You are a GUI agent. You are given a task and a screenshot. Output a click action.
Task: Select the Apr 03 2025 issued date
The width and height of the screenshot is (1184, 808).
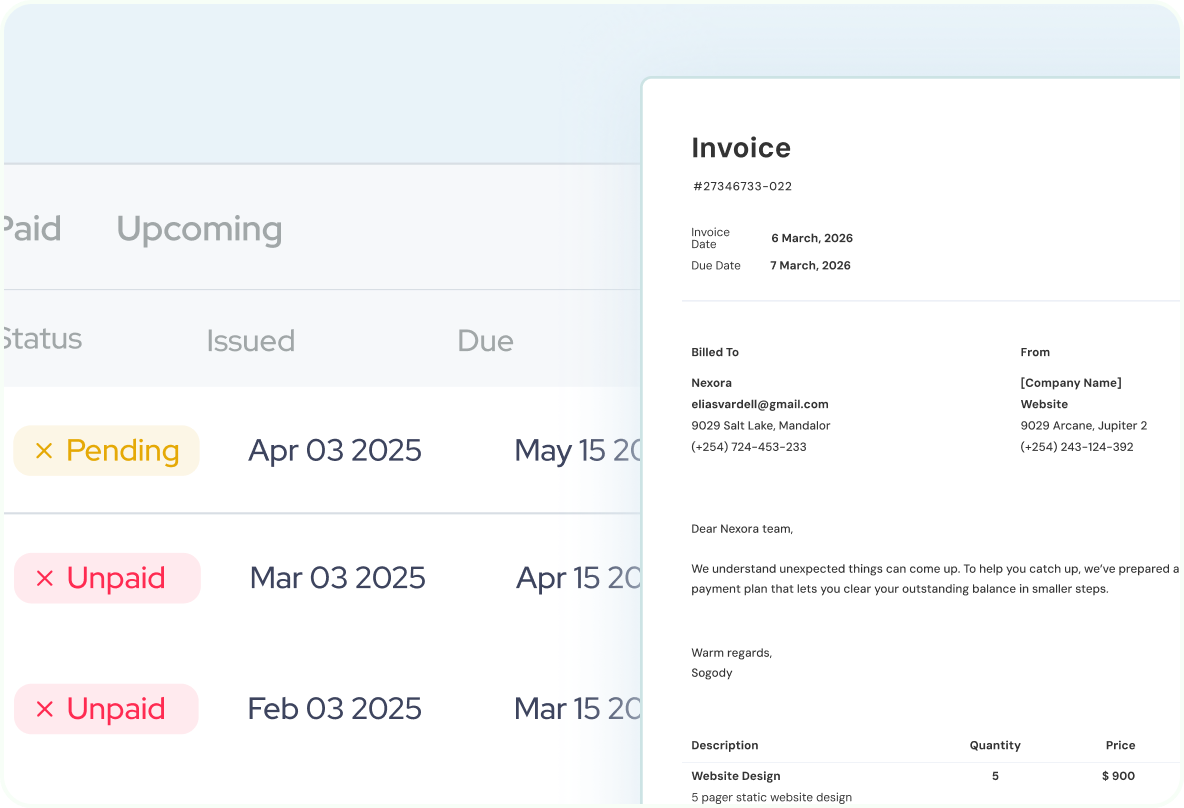coord(334,451)
